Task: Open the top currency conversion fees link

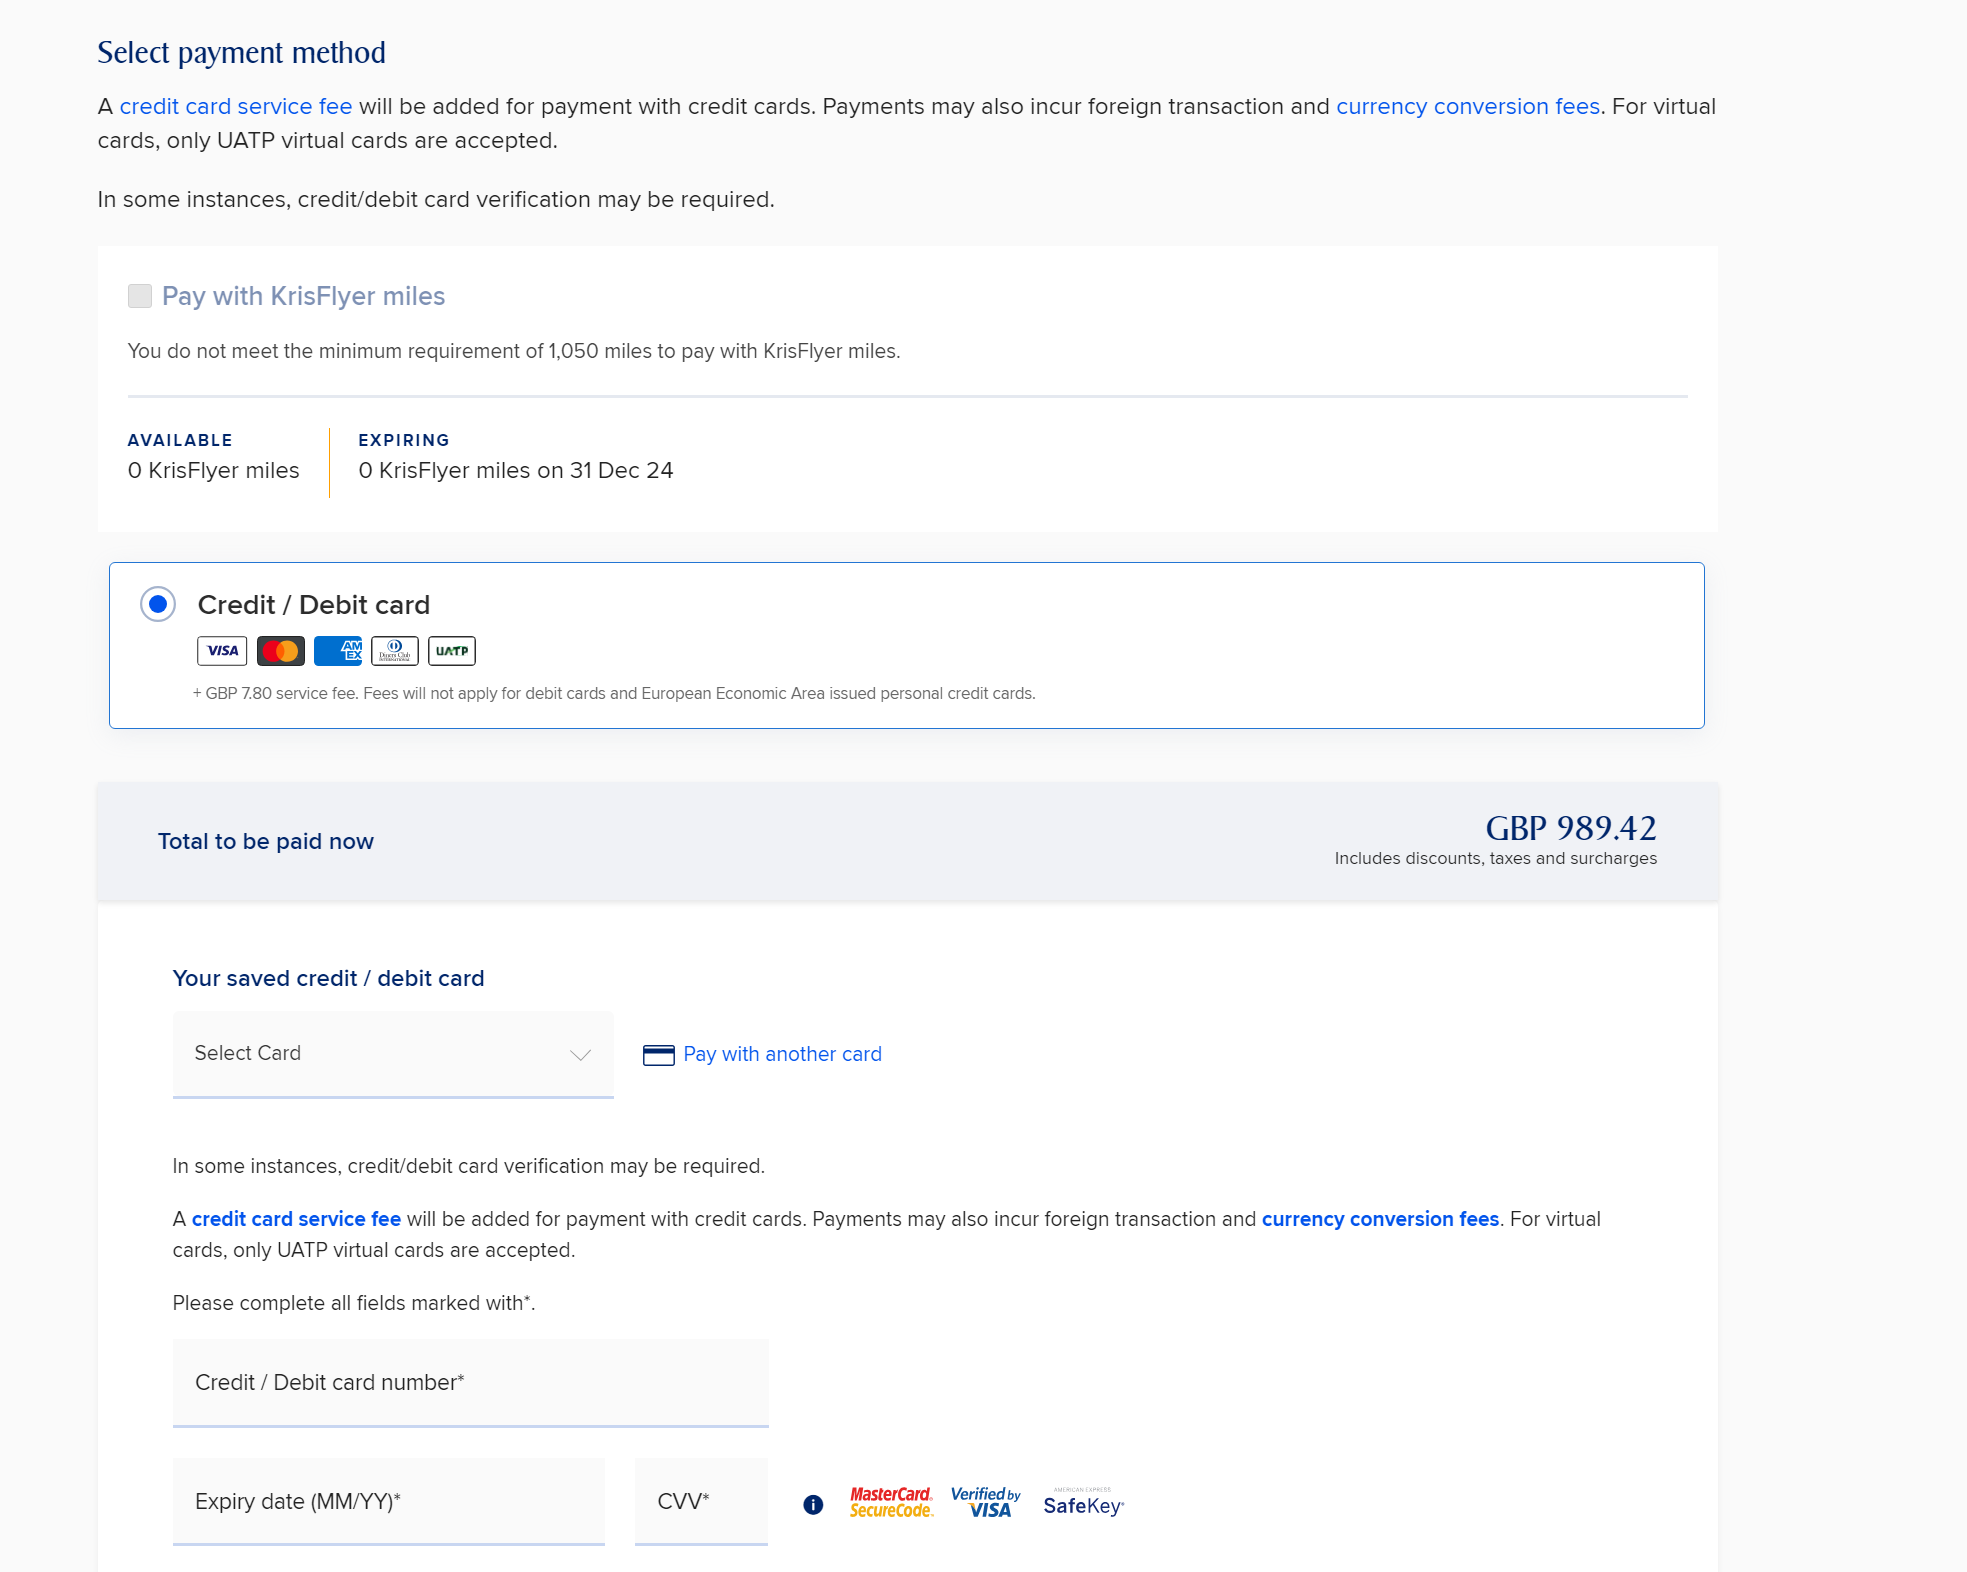Action: pyautogui.click(x=1468, y=107)
